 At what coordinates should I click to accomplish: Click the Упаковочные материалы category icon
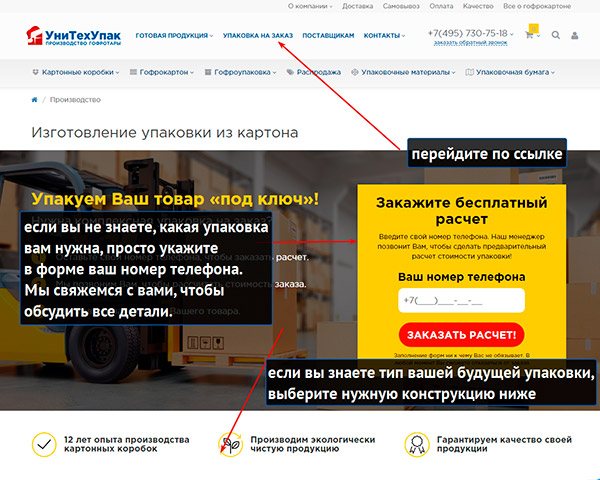(x=355, y=72)
